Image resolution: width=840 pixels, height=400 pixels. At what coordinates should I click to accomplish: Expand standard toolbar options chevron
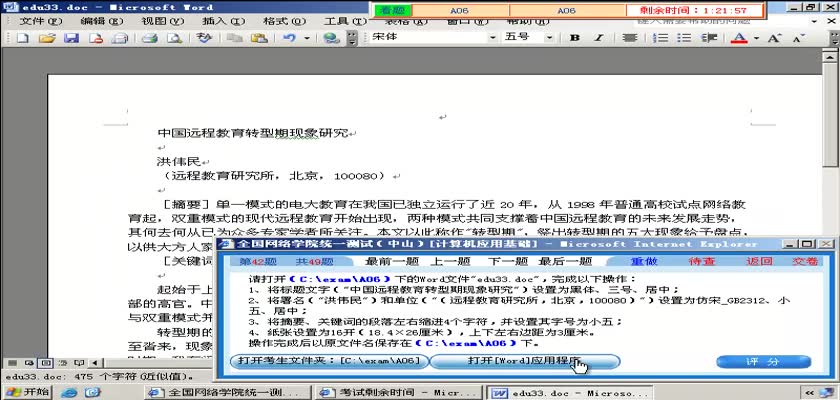[351, 38]
